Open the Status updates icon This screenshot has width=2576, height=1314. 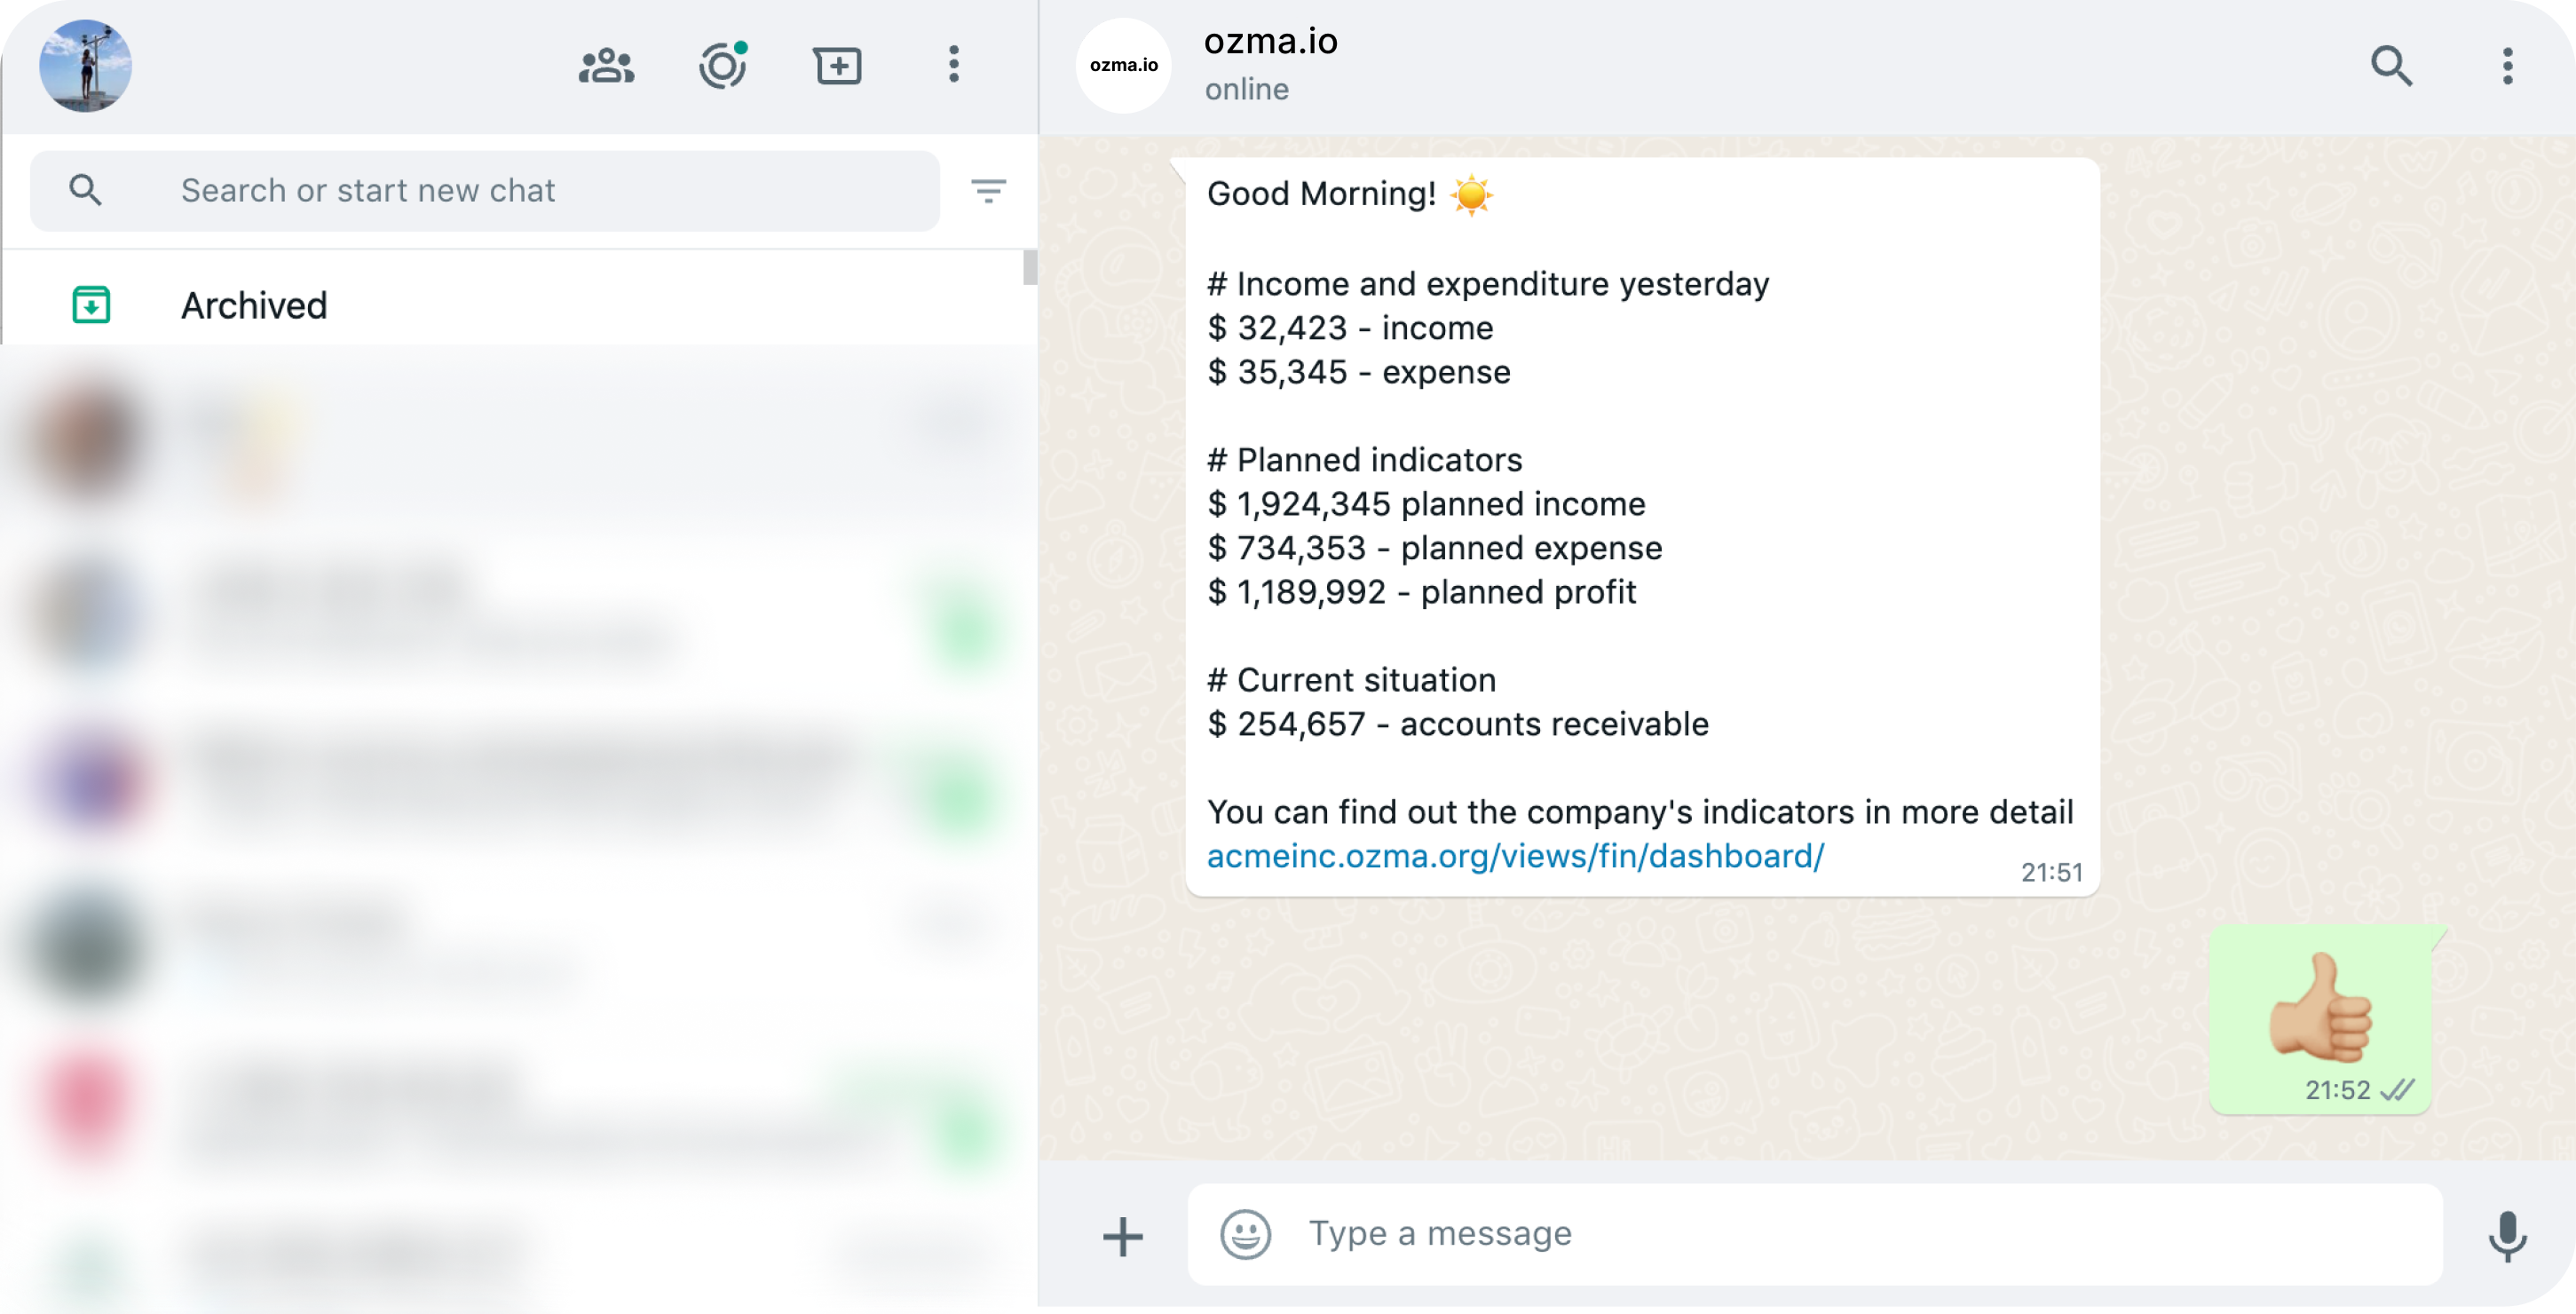[x=722, y=66]
